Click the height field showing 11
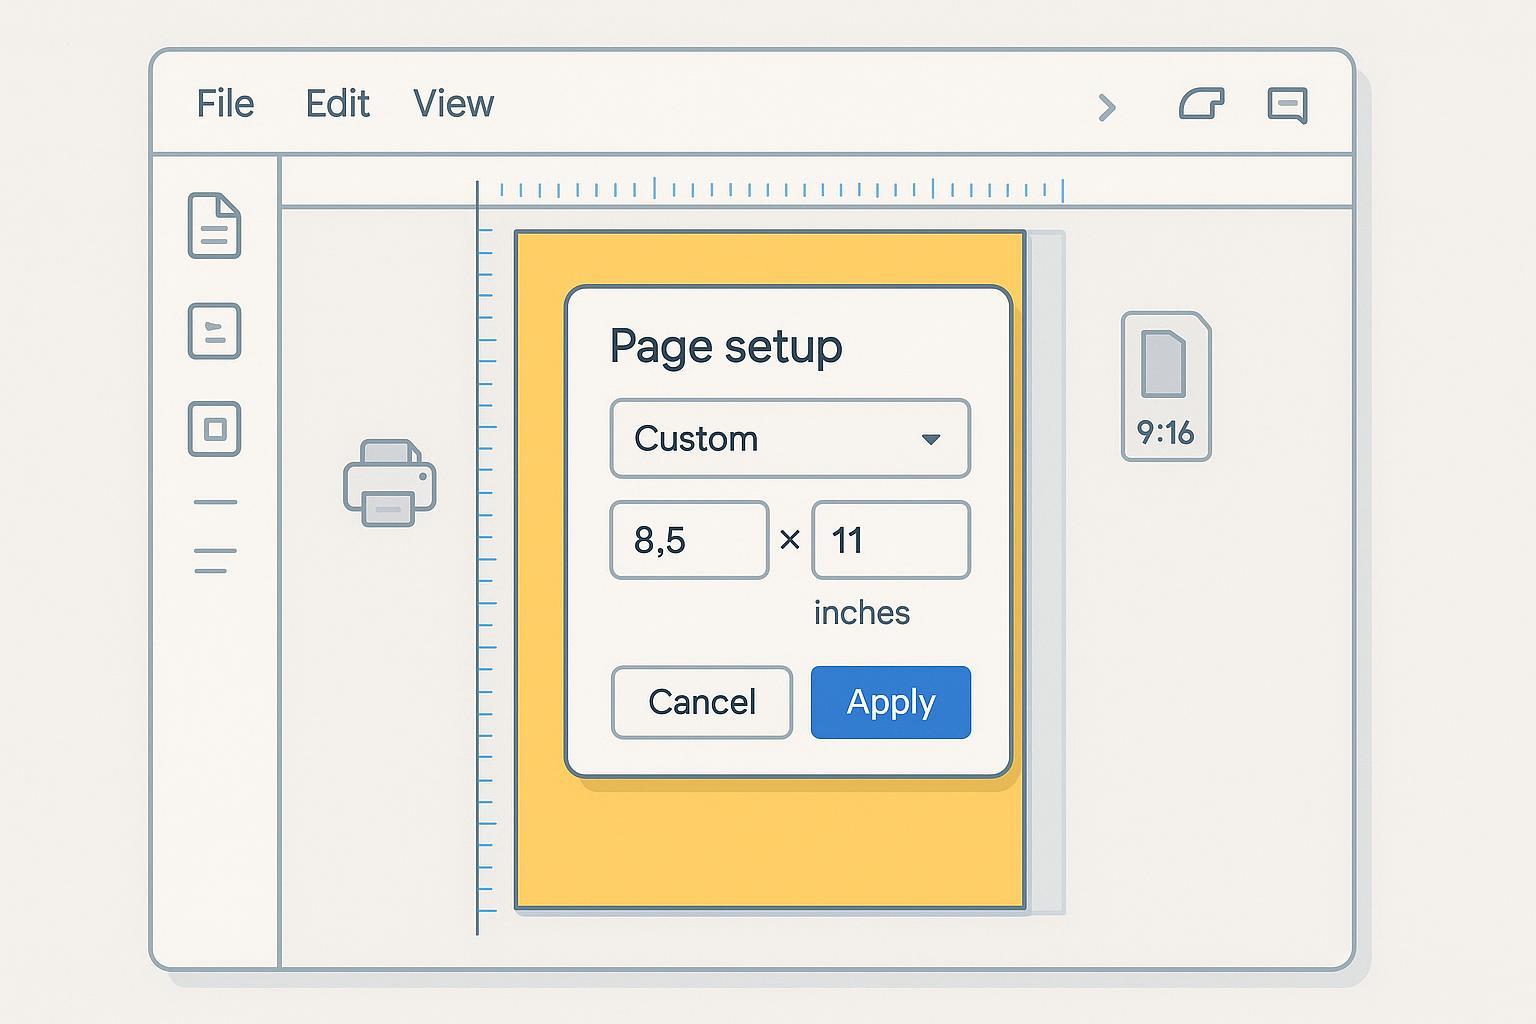The height and width of the screenshot is (1024, 1536). pyautogui.click(x=890, y=540)
